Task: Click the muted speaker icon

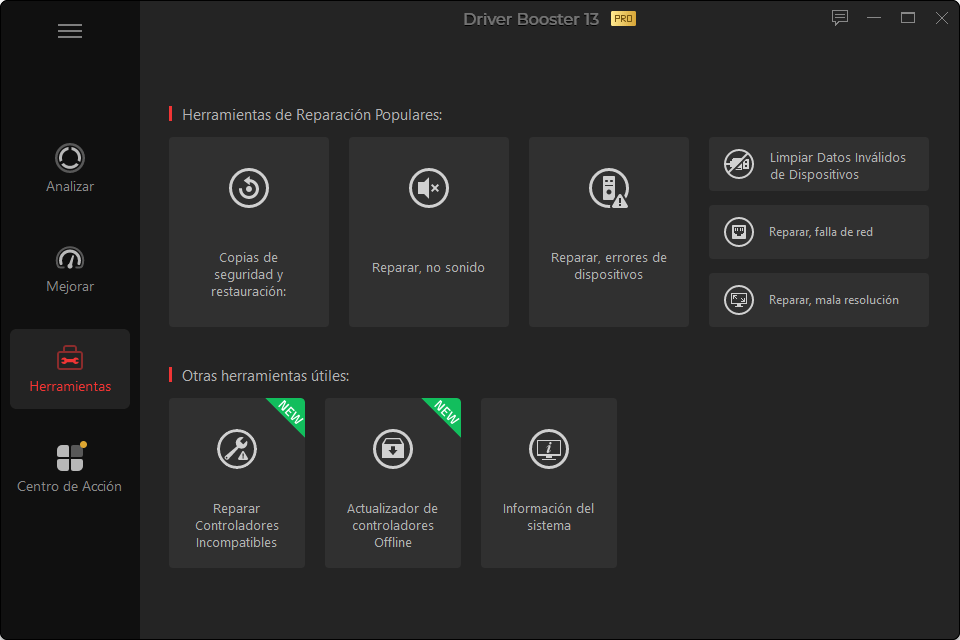Action: pos(429,188)
